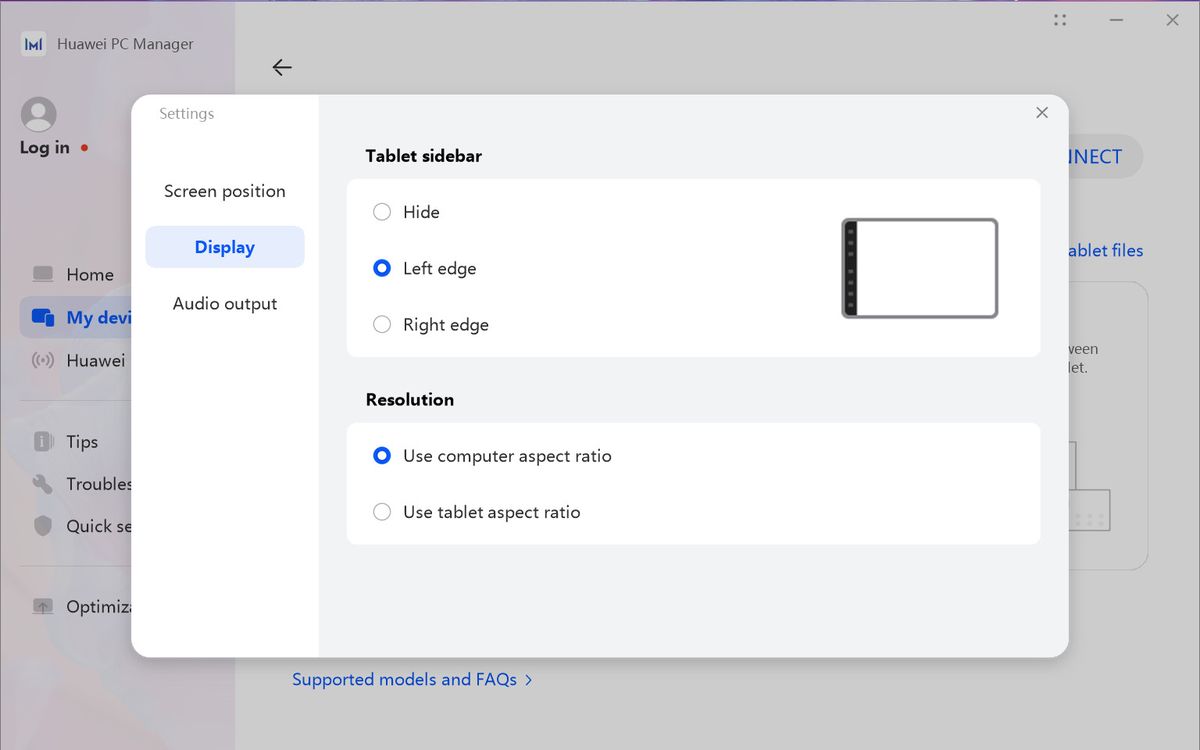Choose Right edge for tablet sidebar
Image resolution: width=1200 pixels, height=750 pixels.
point(431,324)
